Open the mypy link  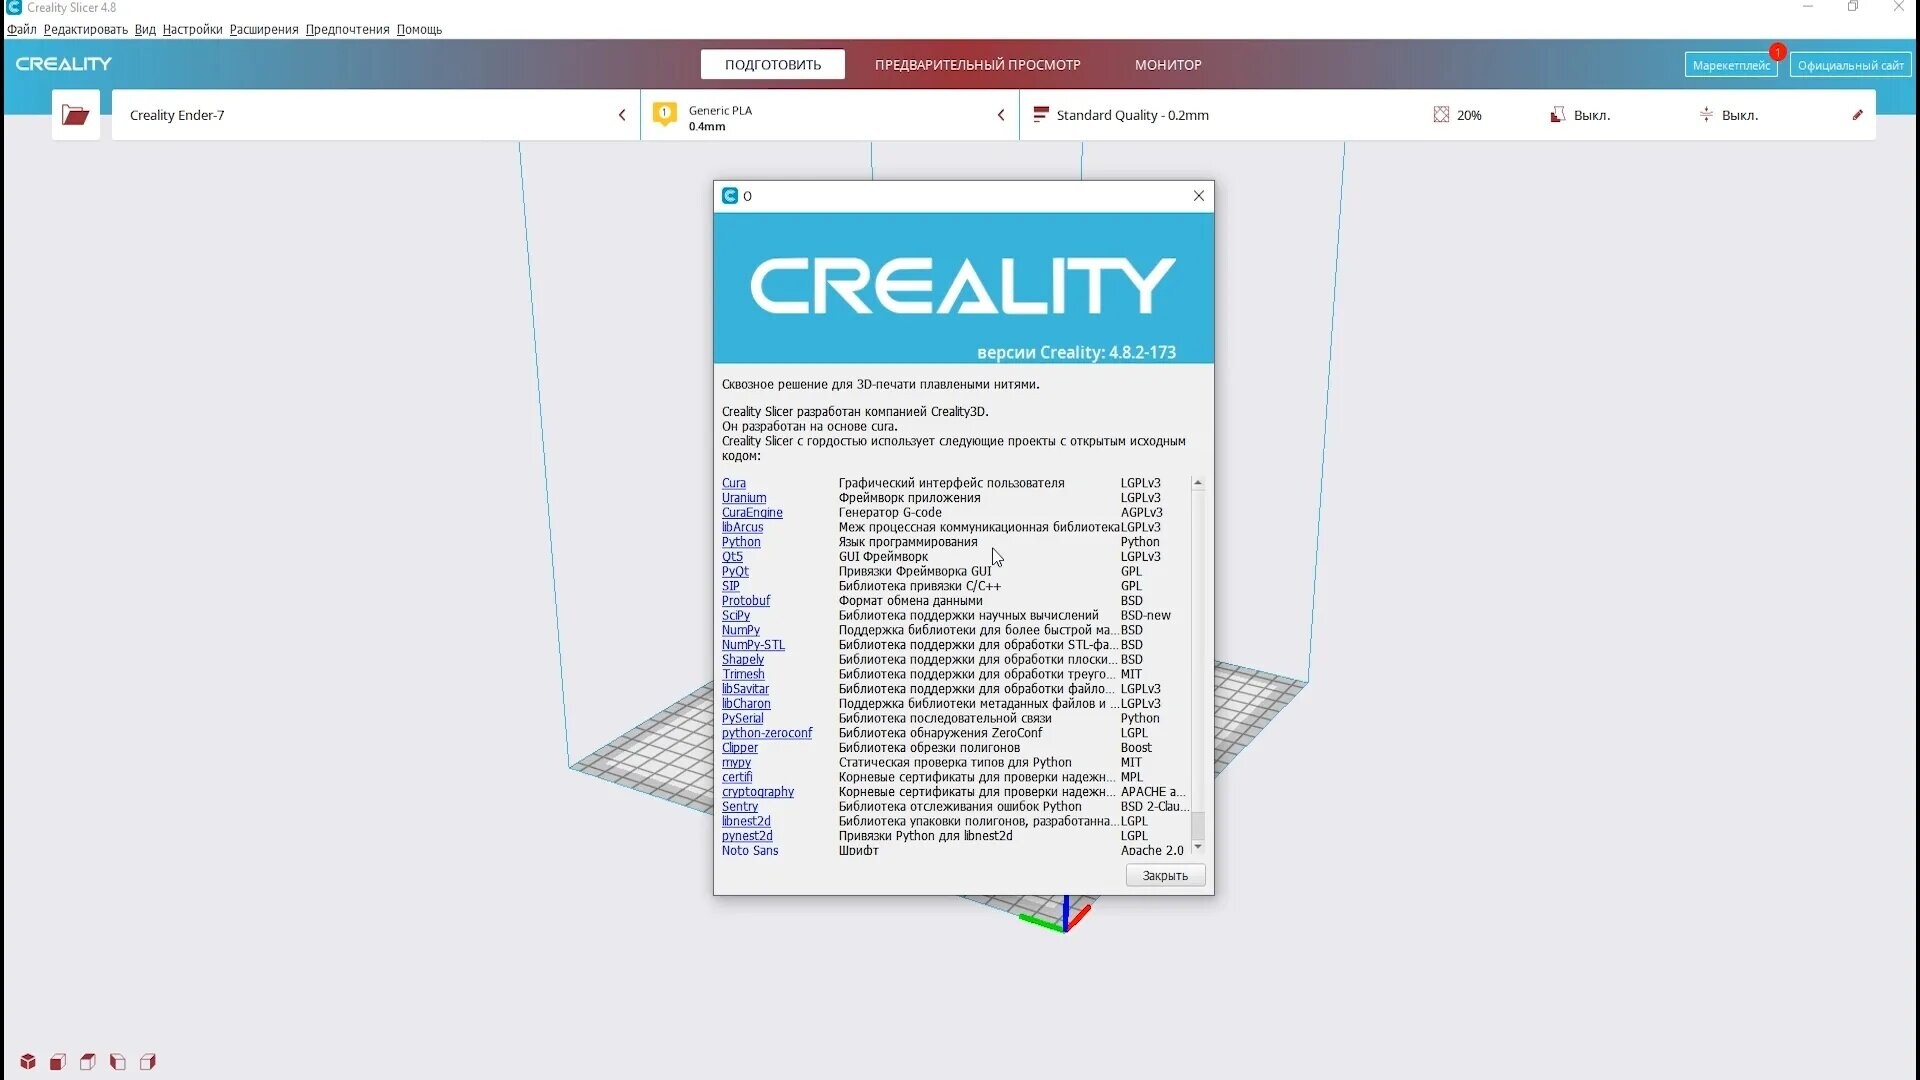point(736,762)
